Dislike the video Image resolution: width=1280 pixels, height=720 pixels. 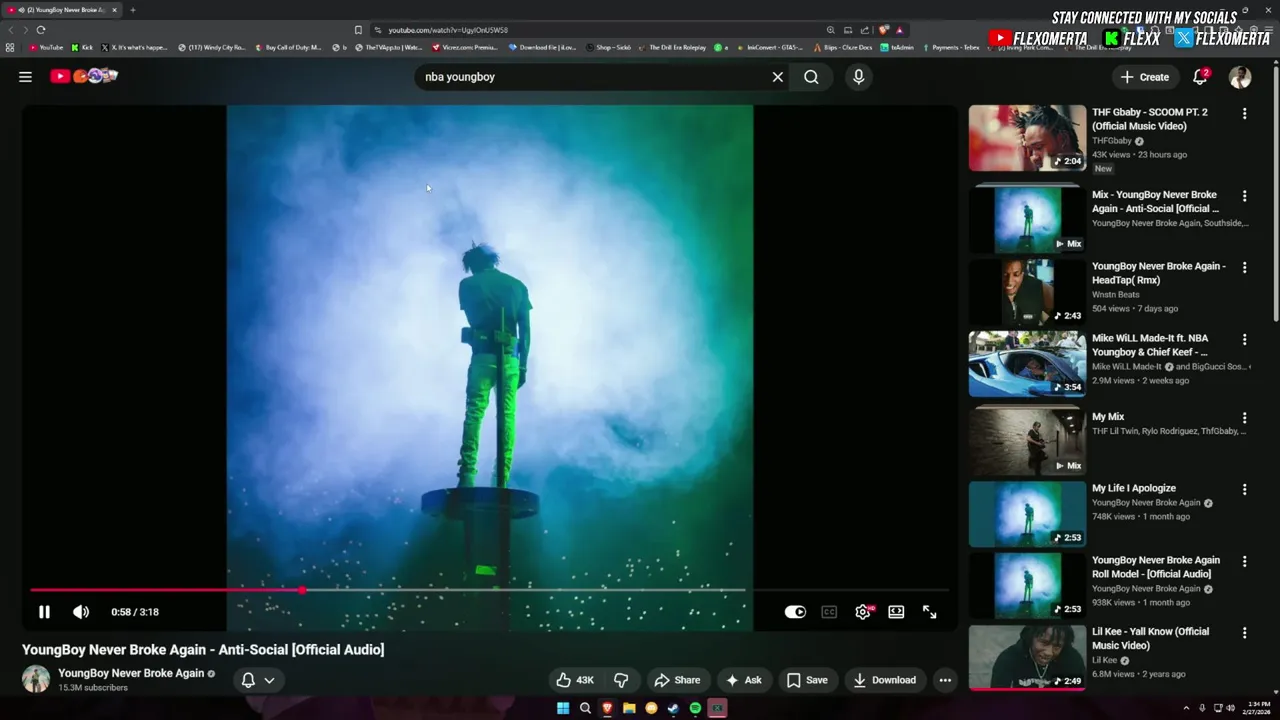(x=621, y=680)
